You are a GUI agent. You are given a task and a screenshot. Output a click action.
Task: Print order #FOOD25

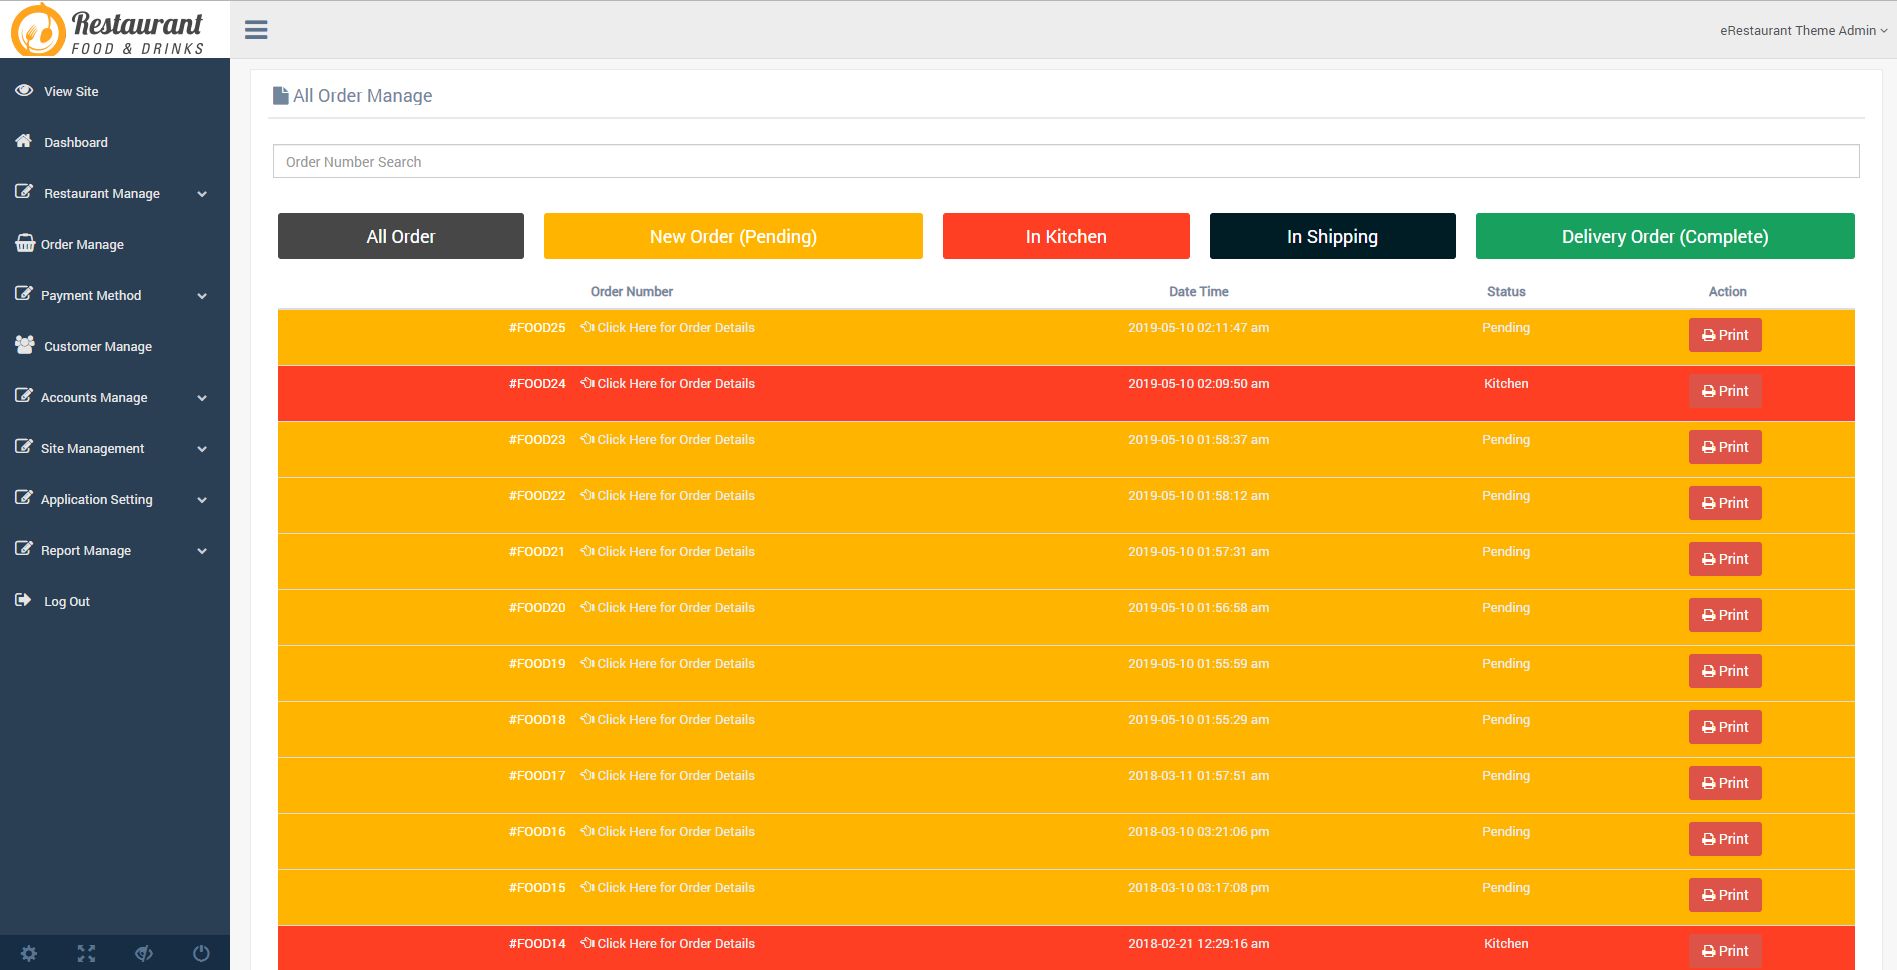pyautogui.click(x=1725, y=335)
